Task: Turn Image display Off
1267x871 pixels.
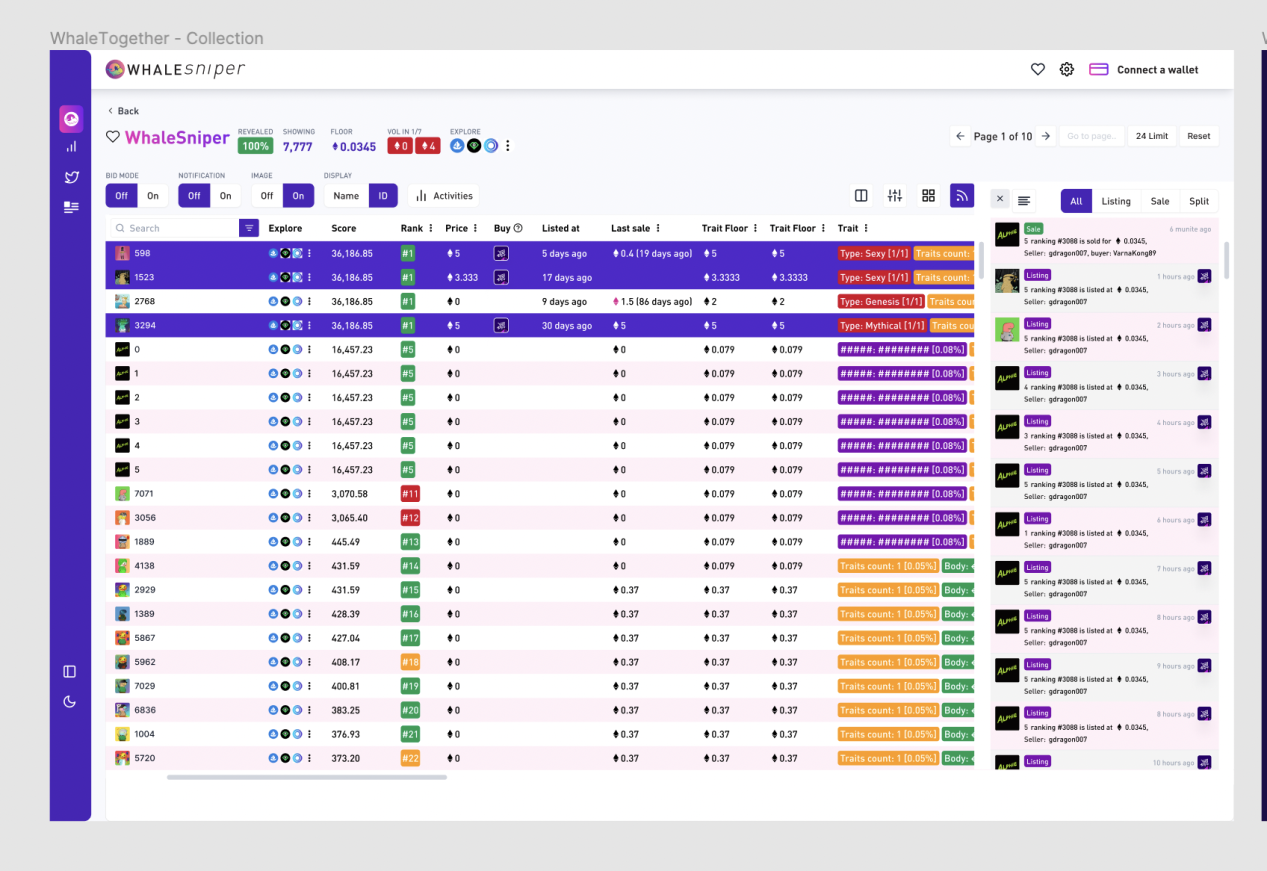Action: (267, 196)
